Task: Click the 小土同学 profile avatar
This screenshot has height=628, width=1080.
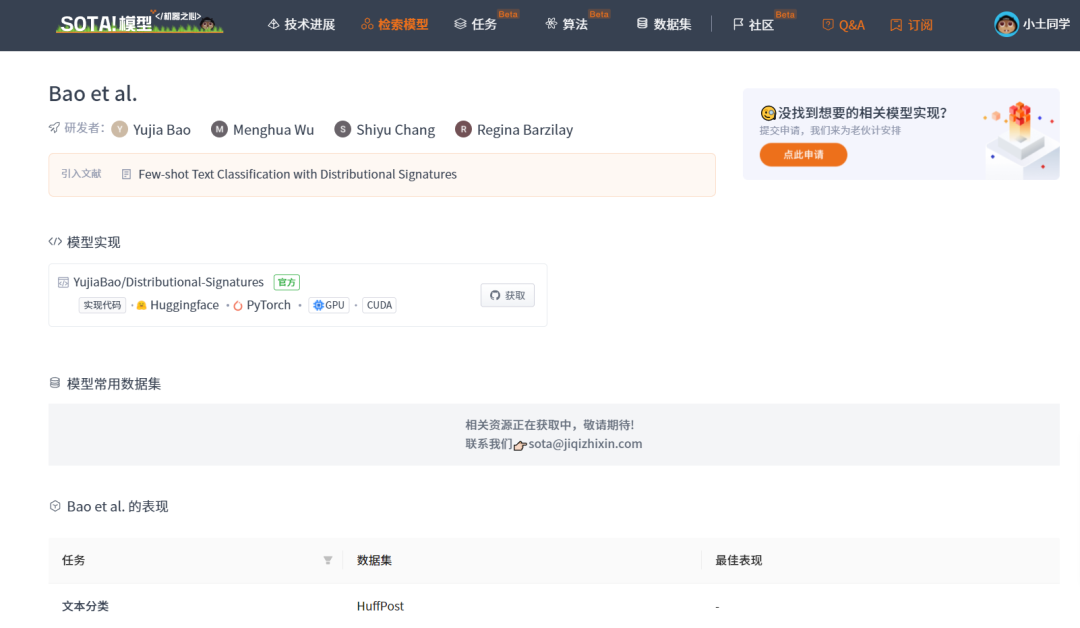Action: 1005,24
